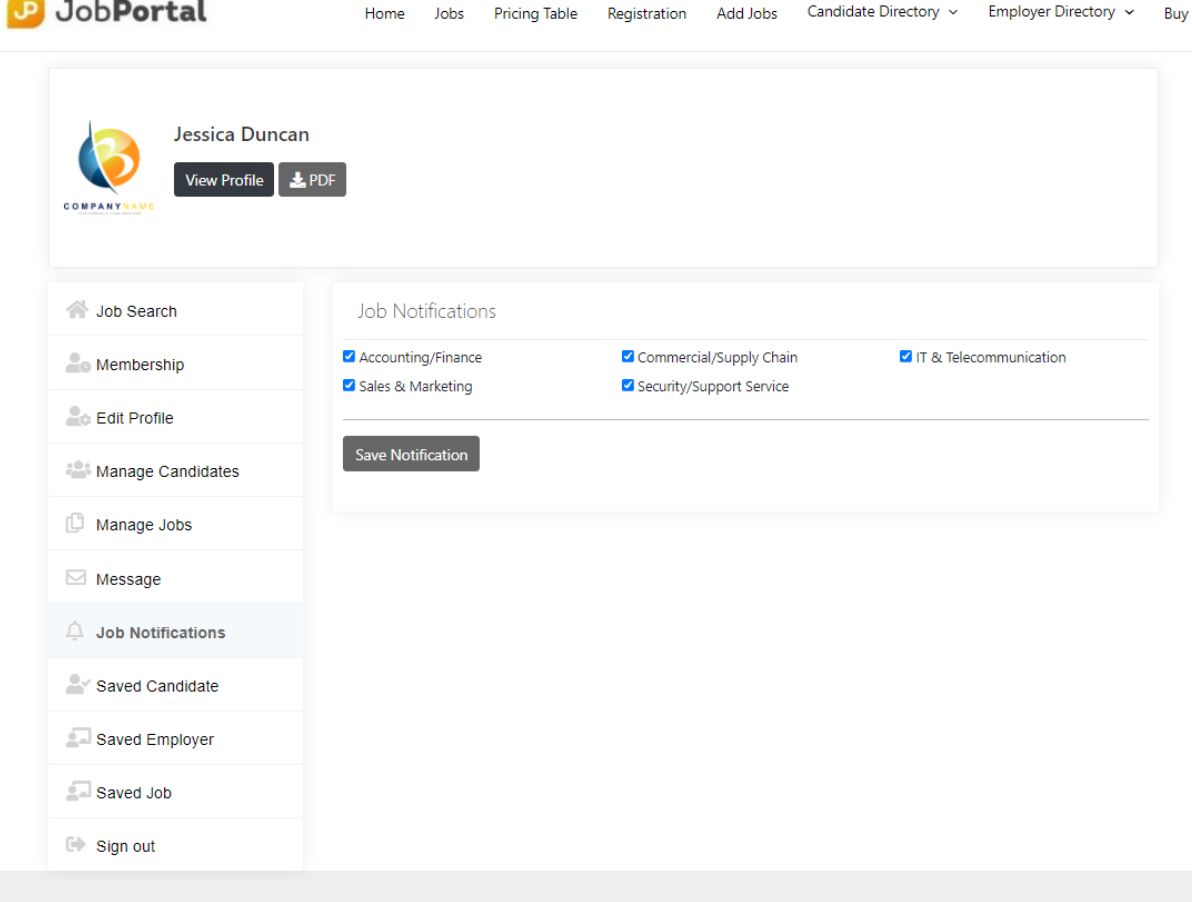
Task: Click the Message envelope icon
Action: pos(76,578)
